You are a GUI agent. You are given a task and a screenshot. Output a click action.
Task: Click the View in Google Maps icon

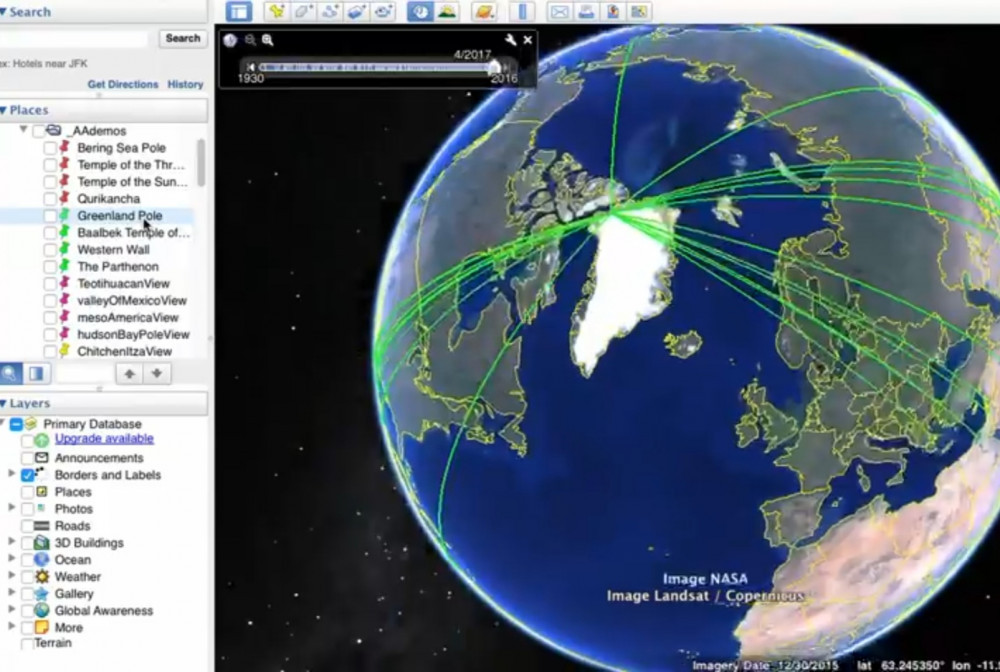point(638,11)
